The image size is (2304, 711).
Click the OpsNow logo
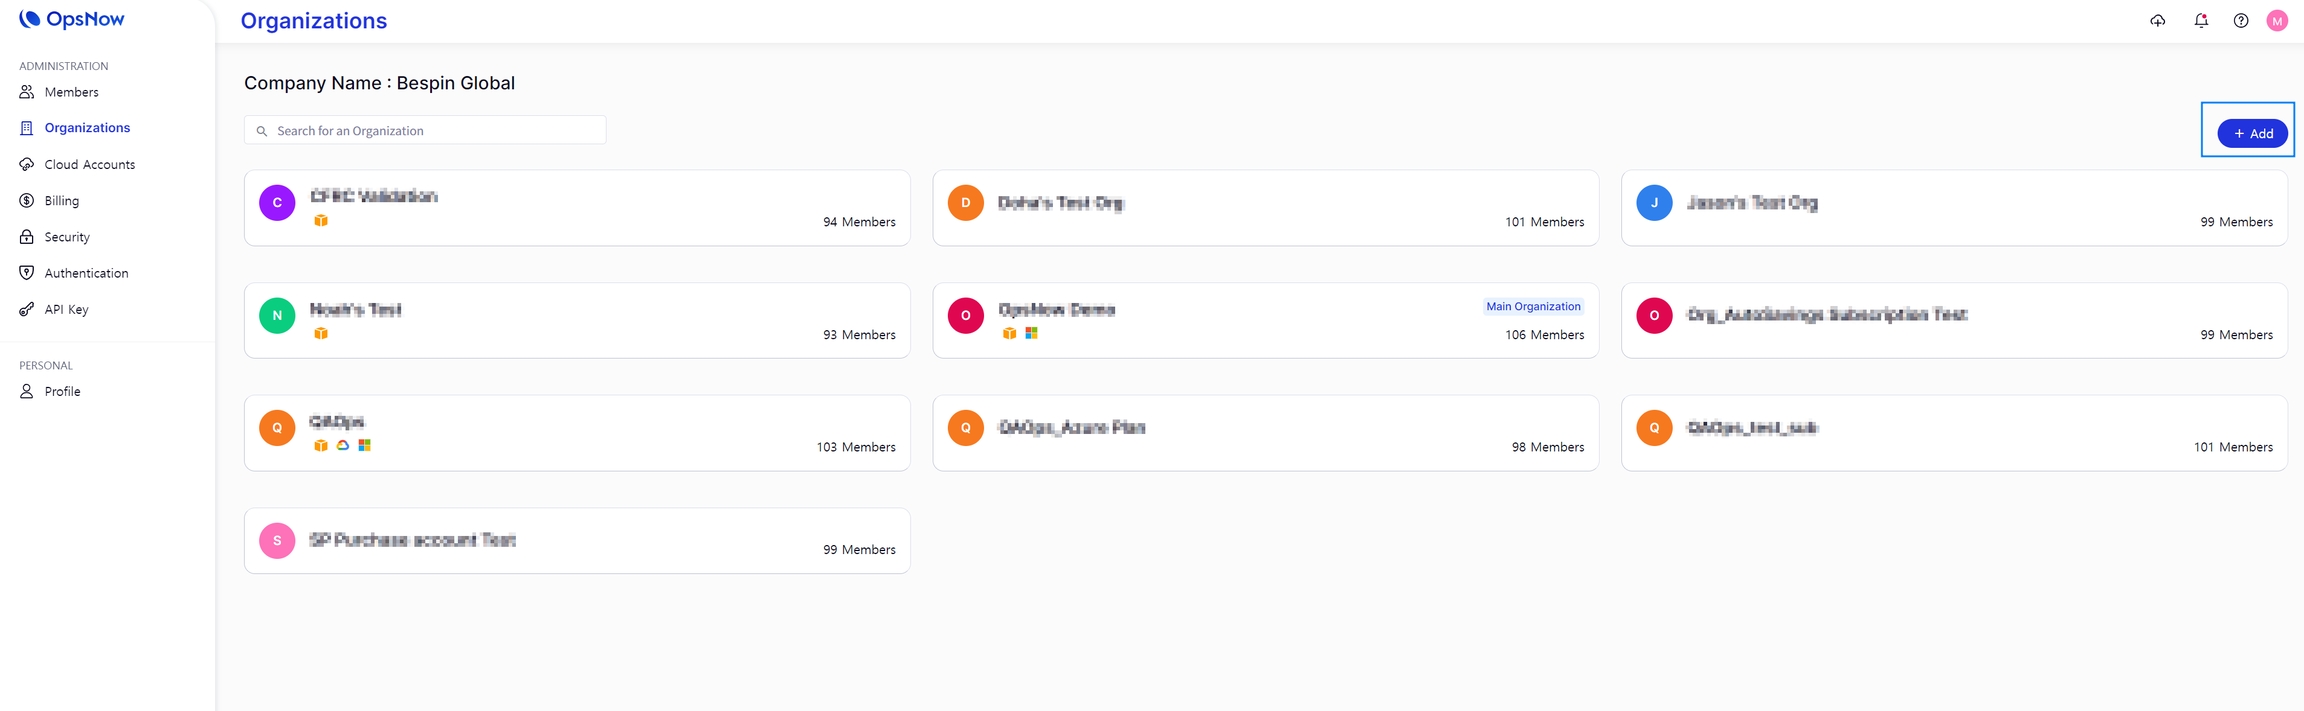72,20
